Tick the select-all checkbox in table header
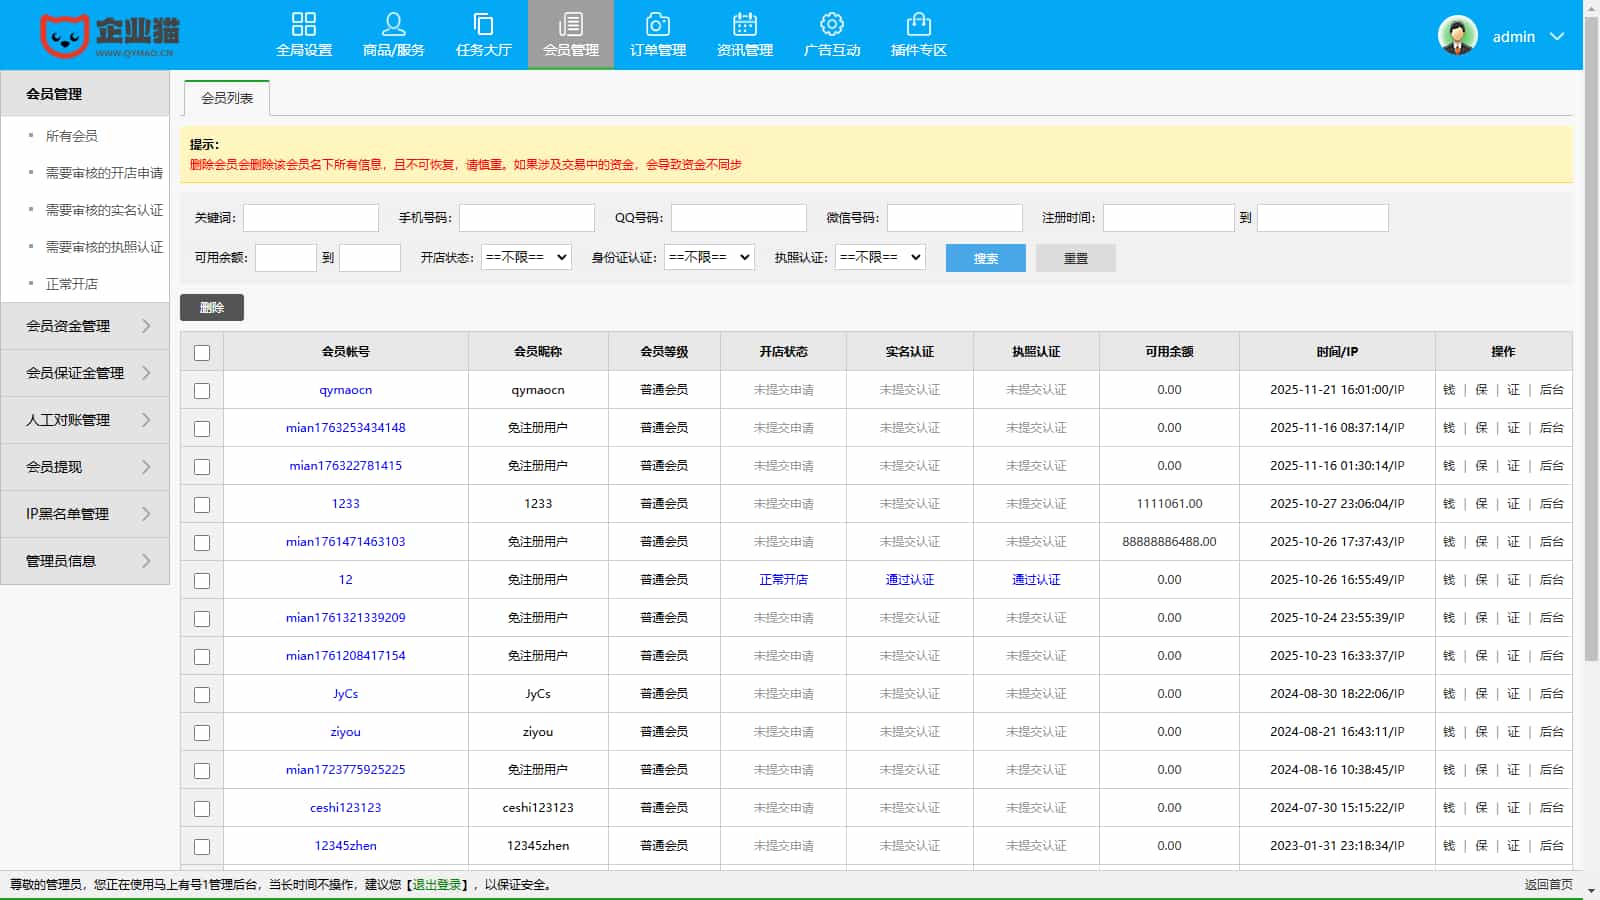Screen dimensions: 1600x900 [x=202, y=353]
